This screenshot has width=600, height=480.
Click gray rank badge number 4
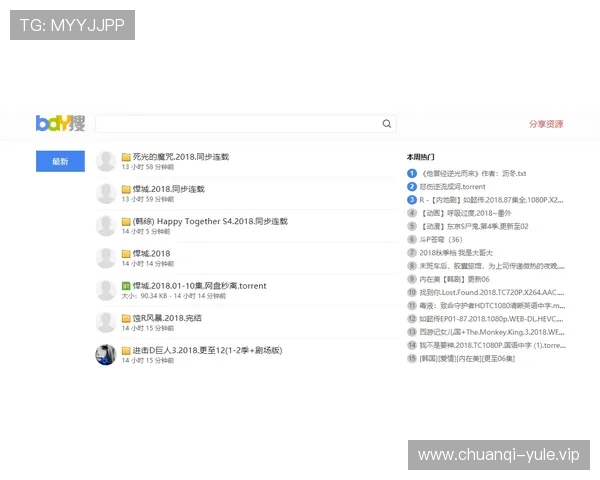click(412, 213)
